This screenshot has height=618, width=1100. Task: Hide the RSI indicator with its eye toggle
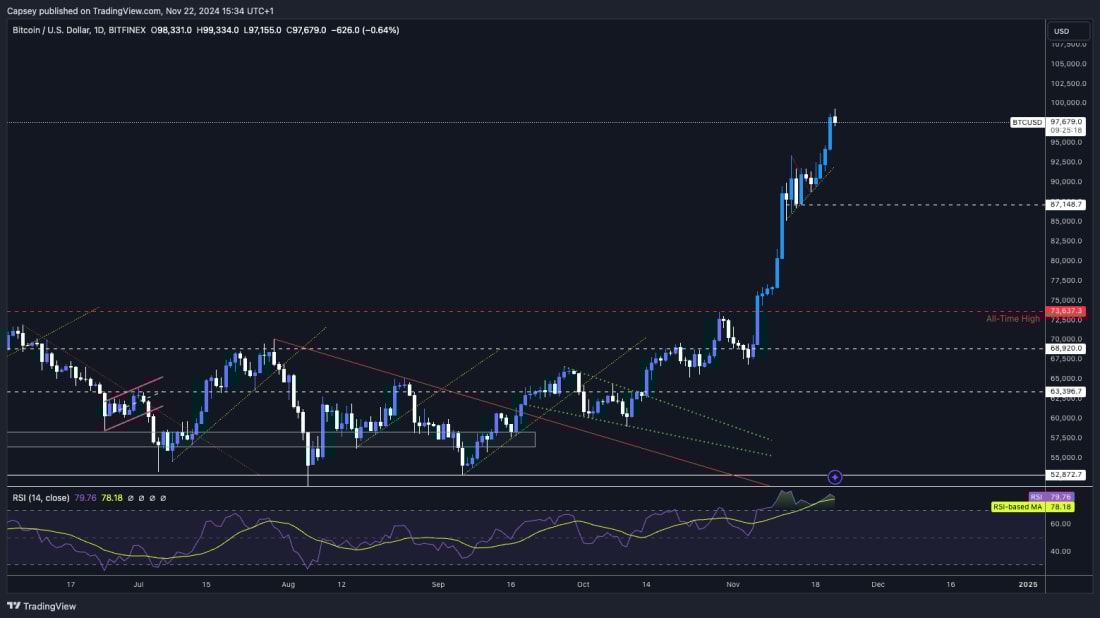pos(130,495)
